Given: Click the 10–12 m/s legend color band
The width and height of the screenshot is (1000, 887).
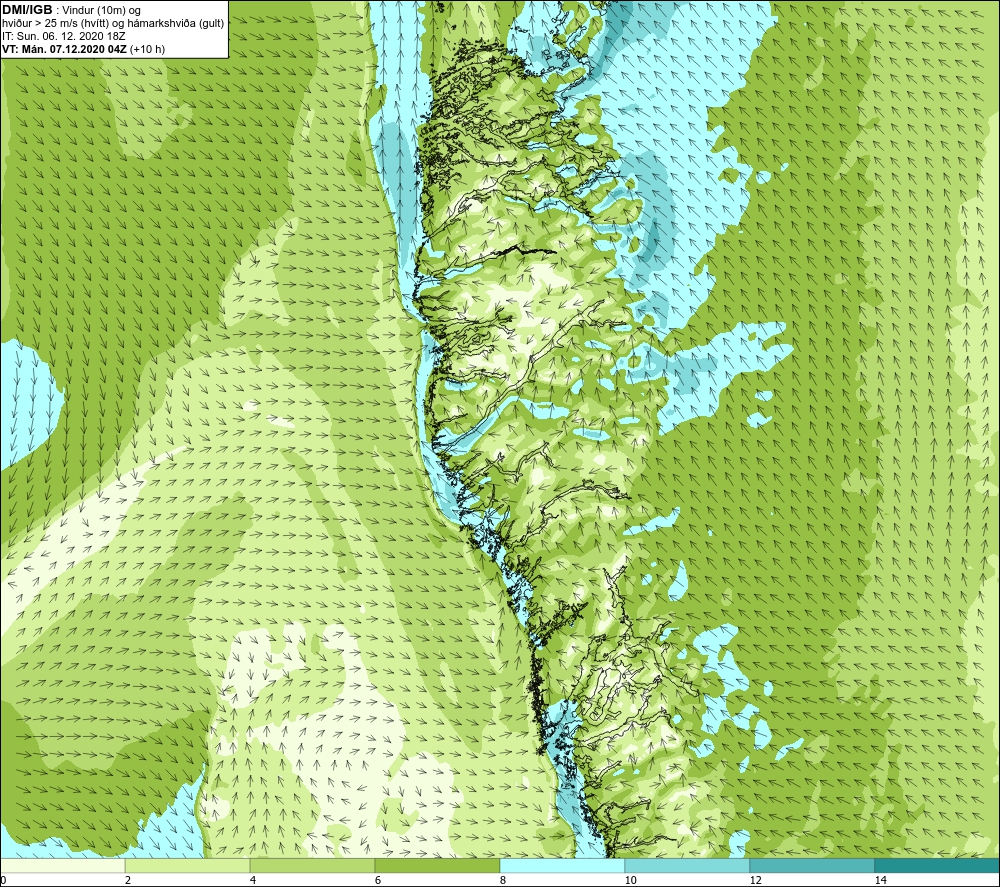Looking at the screenshot, I should coord(688,866).
